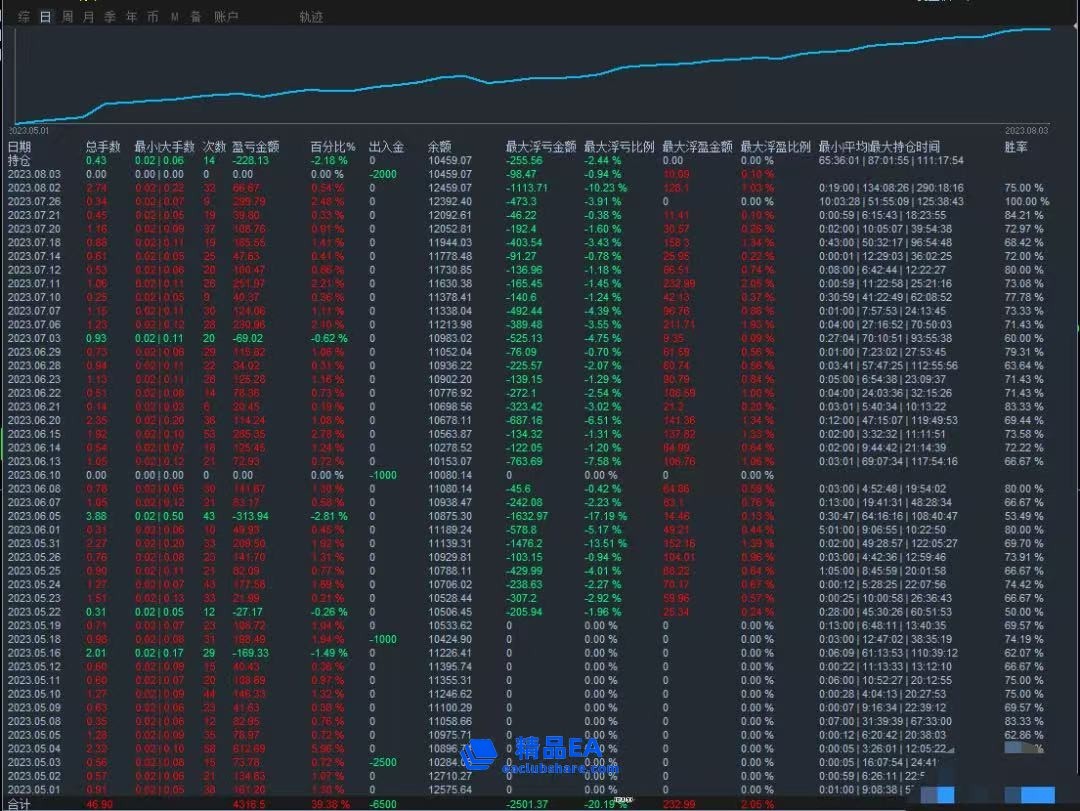Click the 精品EA watermark logo
1080x811 pixels.
[x=540, y=756]
